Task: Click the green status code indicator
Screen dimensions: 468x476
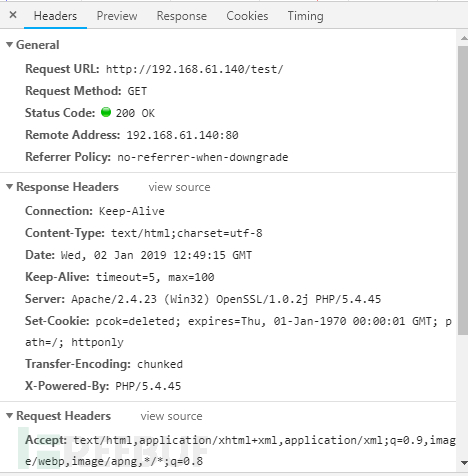Action: (x=106, y=112)
